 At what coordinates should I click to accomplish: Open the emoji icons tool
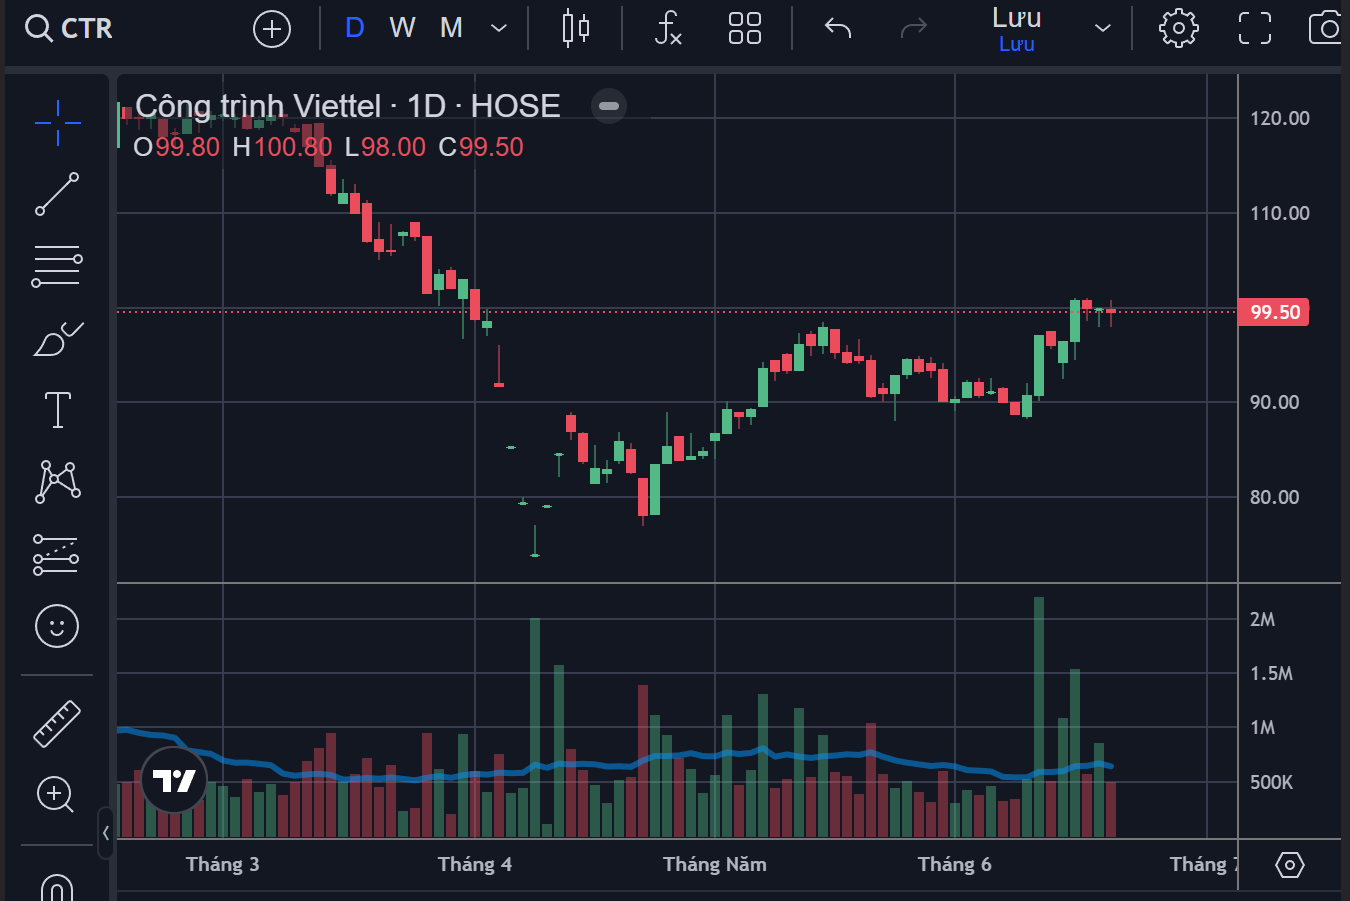pyautogui.click(x=57, y=626)
